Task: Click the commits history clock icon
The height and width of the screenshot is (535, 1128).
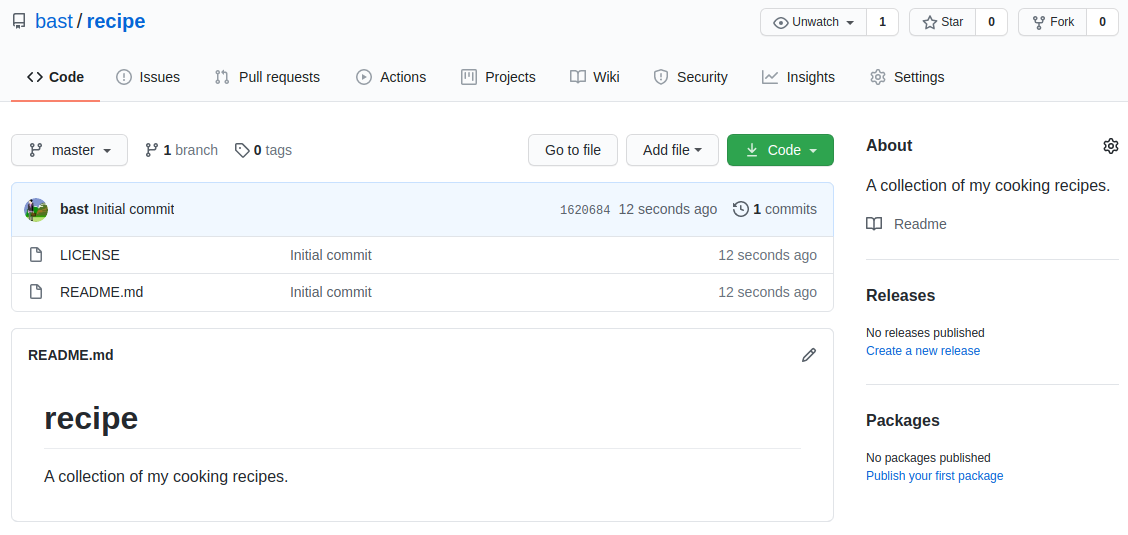Action: click(740, 209)
